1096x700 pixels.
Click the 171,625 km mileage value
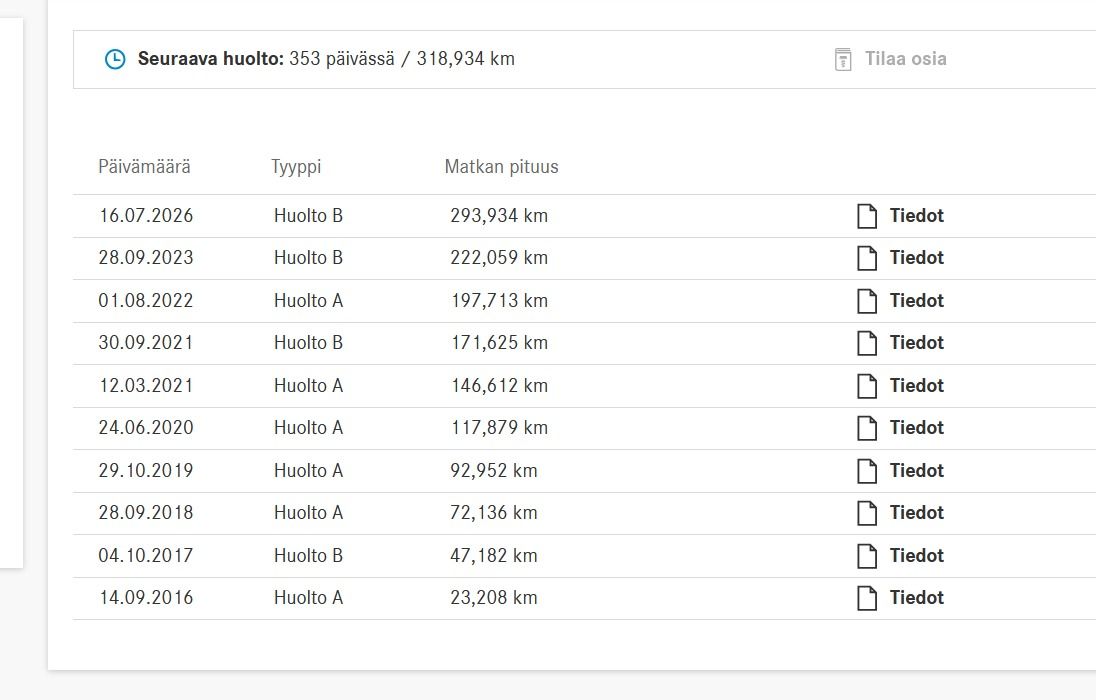(x=499, y=342)
